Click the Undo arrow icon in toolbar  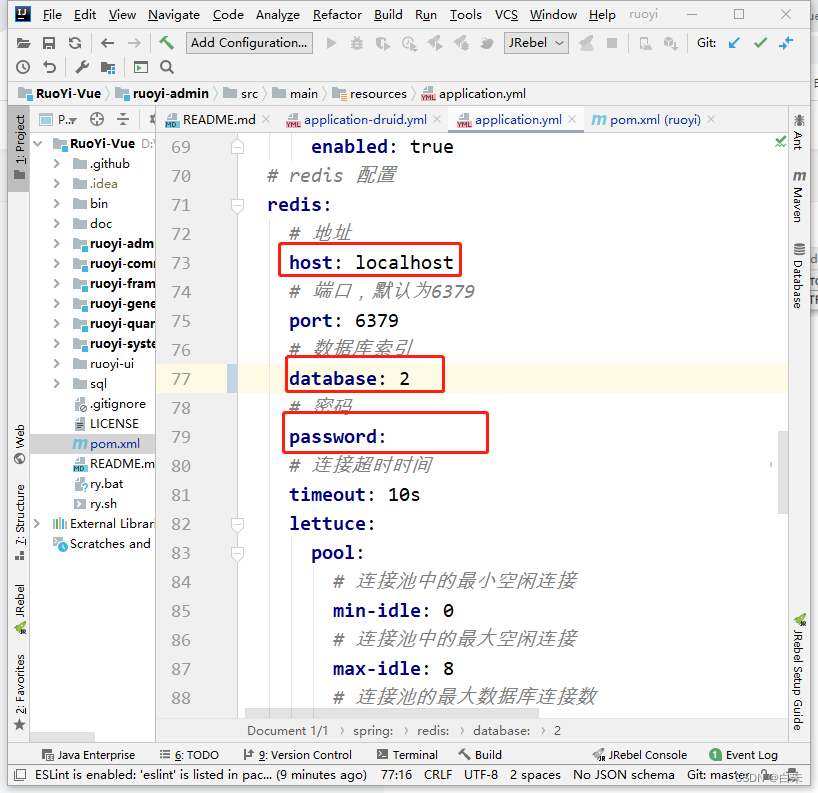pyautogui.click(x=50, y=67)
